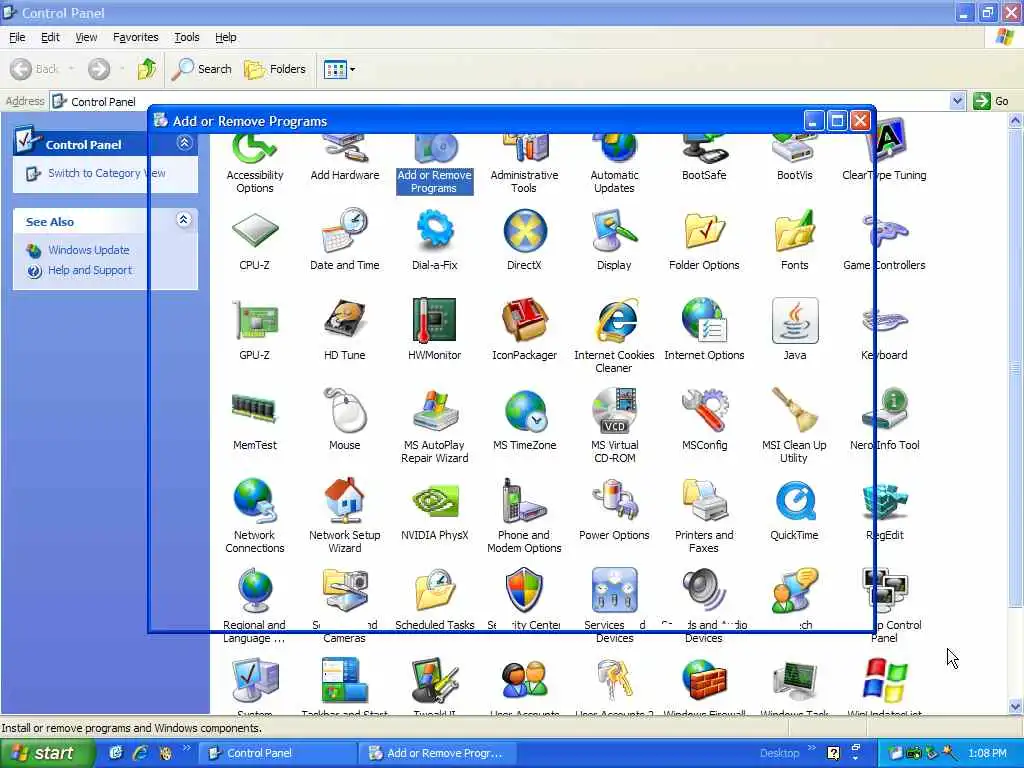1024x768 pixels.
Task: Open Administrative Tools icon
Action: tap(524, 150)
